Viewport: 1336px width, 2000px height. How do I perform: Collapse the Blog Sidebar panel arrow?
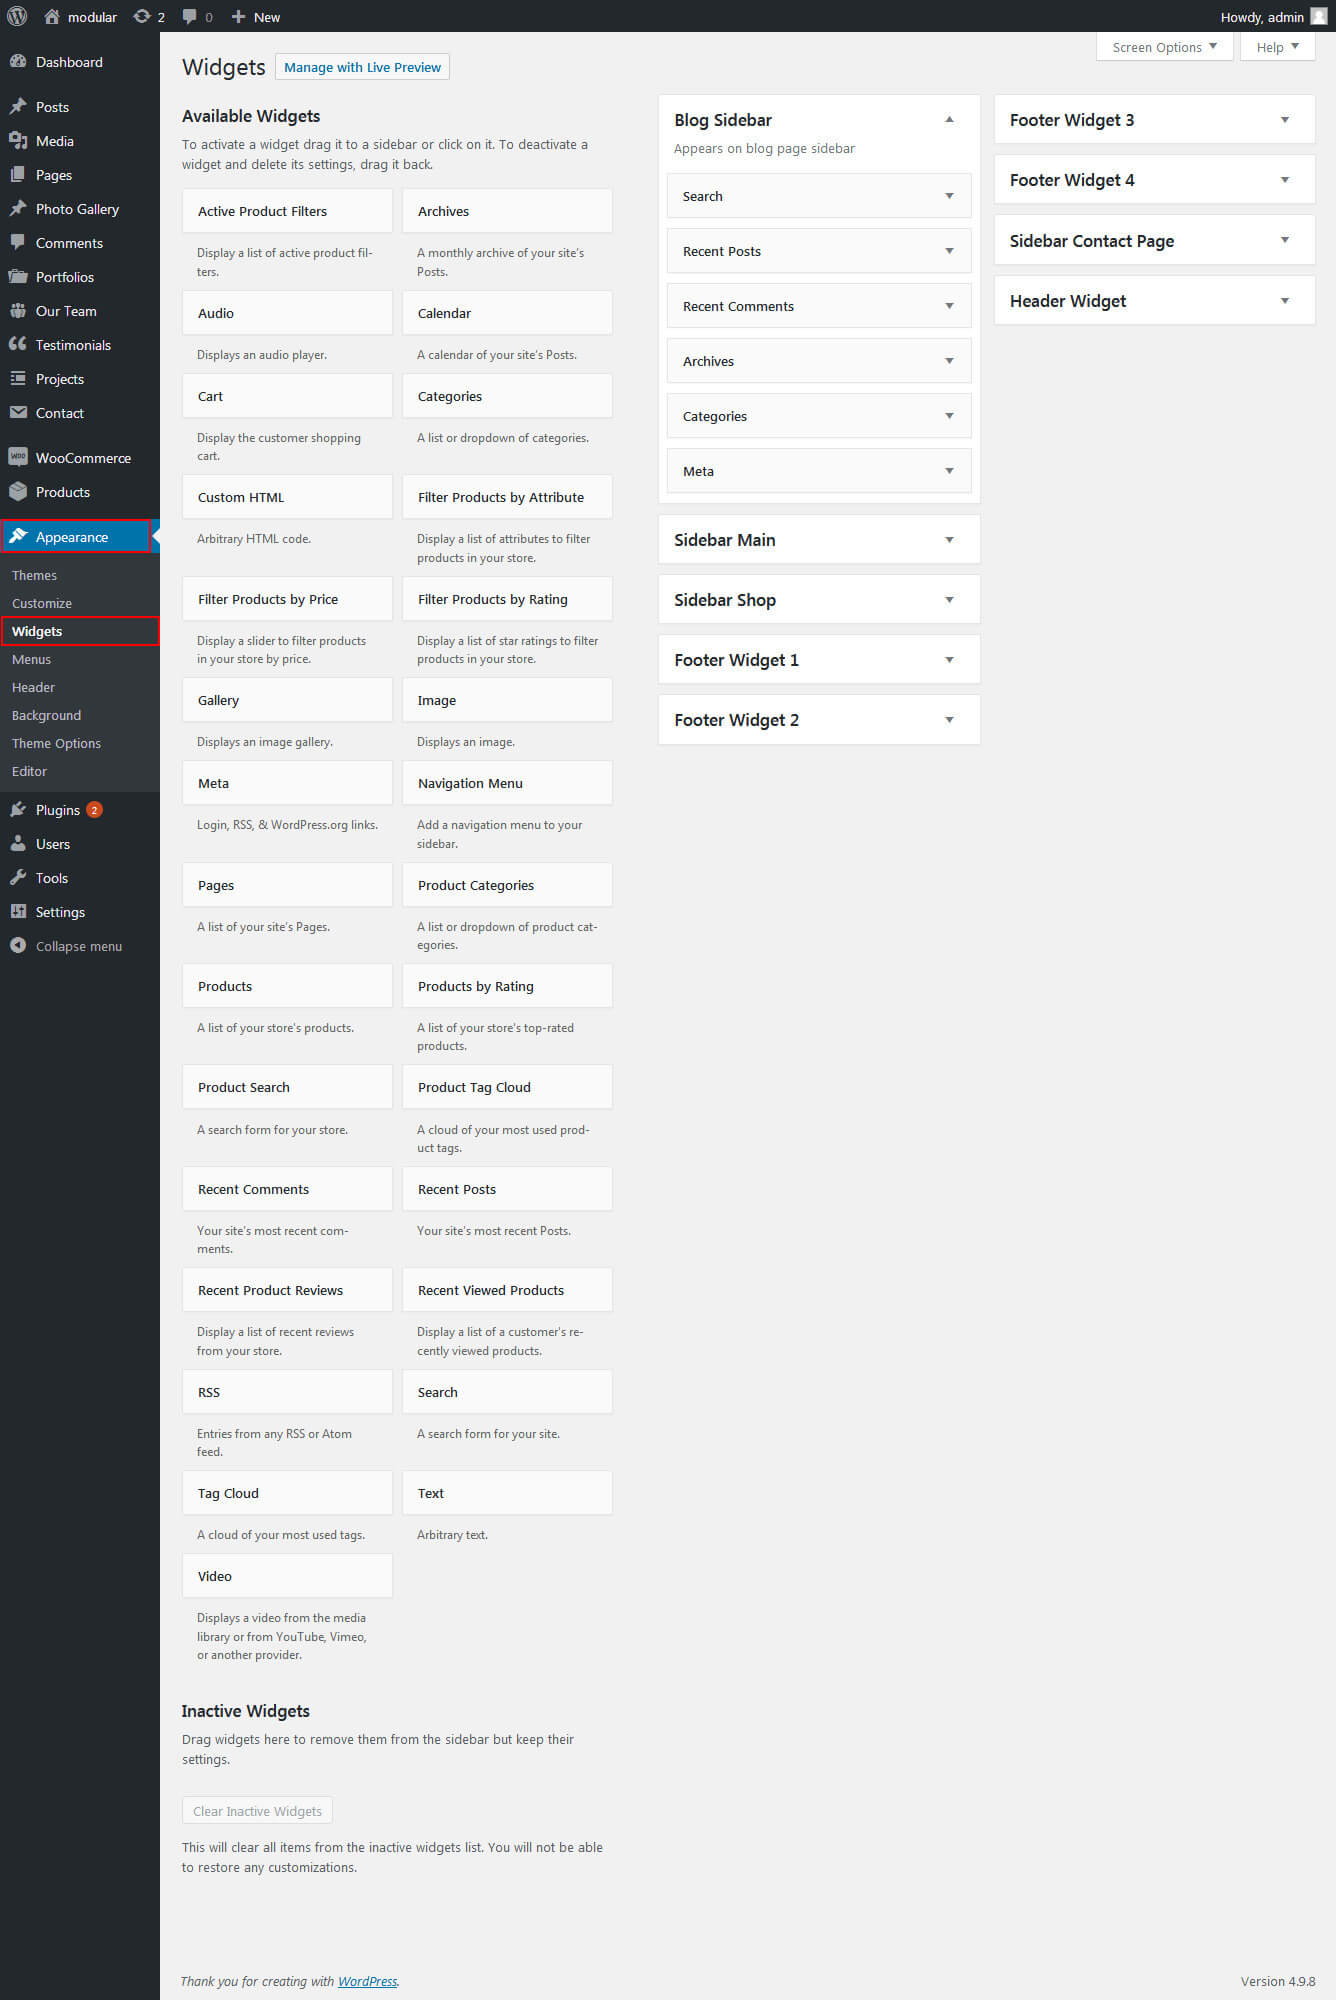(x=949, y=120)
